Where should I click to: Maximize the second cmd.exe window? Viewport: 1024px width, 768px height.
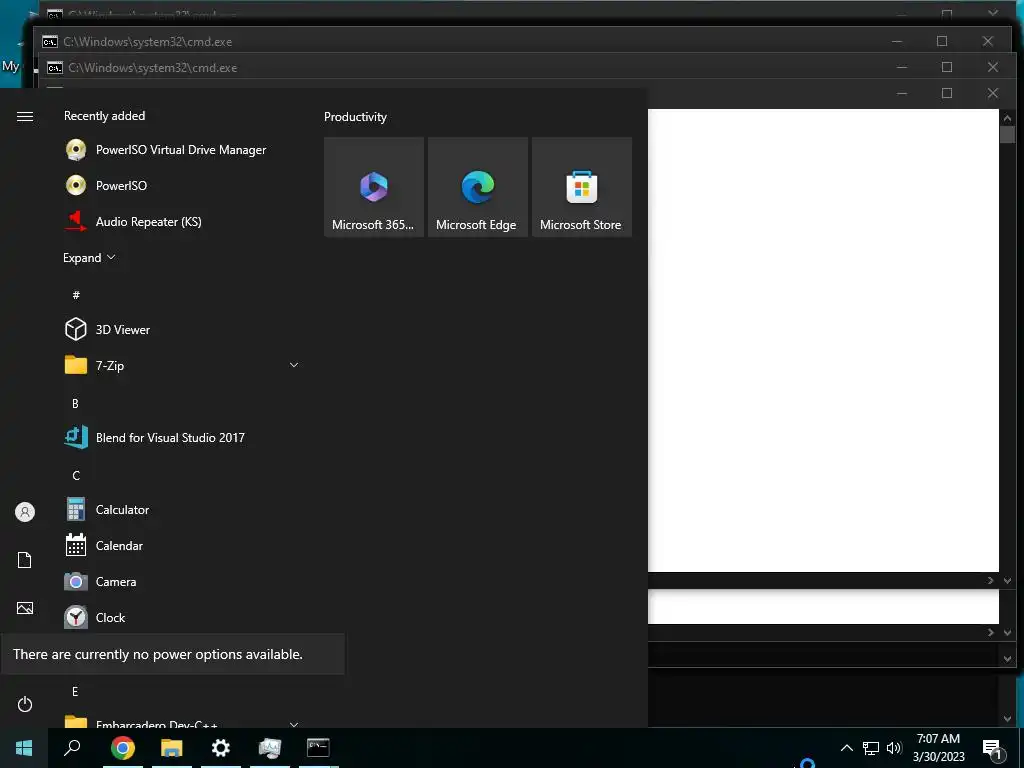tap(942, 41)
